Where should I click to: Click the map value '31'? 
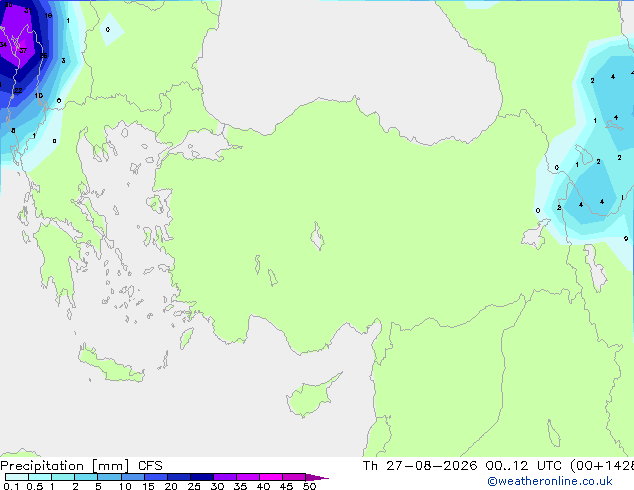[27, 11]
